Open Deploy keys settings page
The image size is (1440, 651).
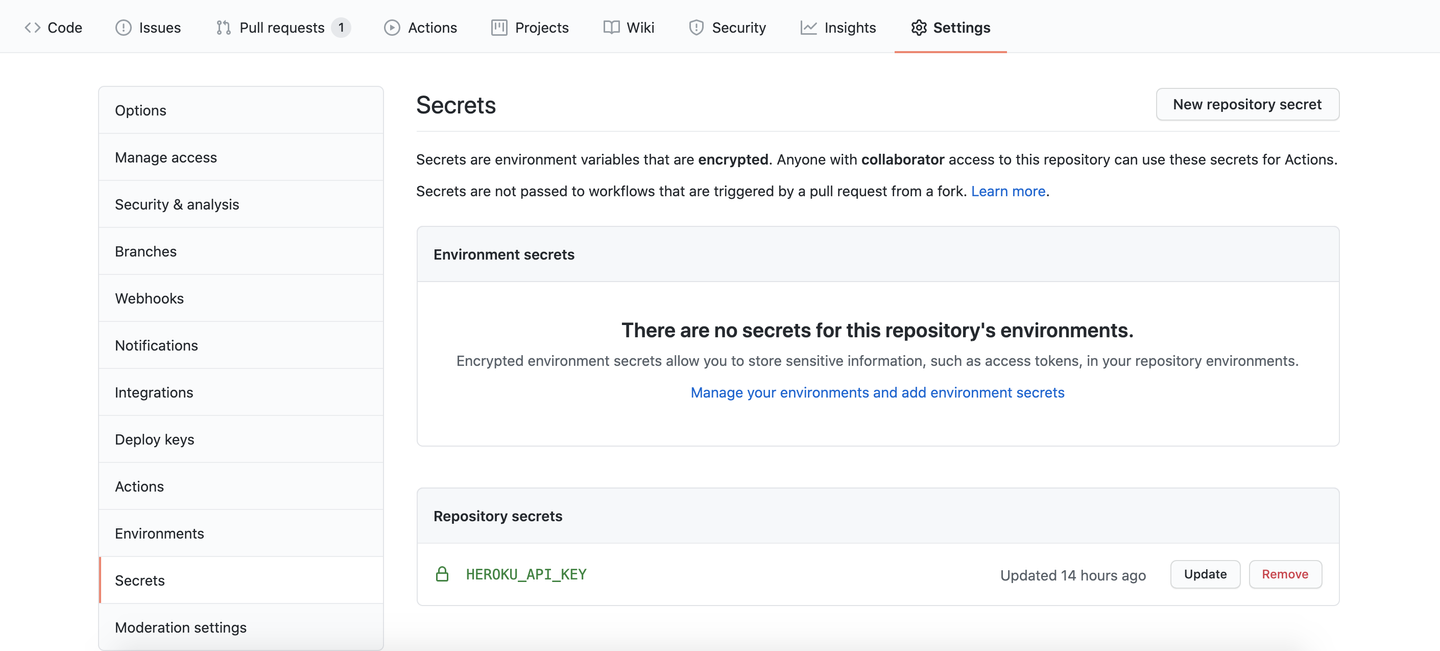155,439
